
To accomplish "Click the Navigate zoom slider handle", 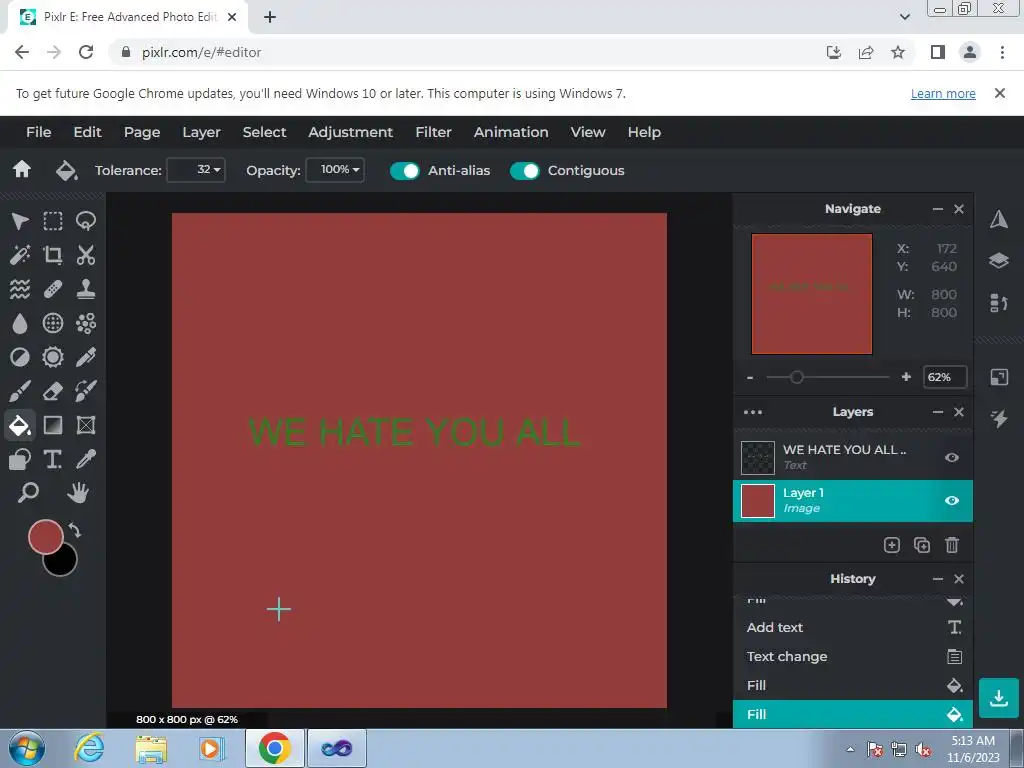I will pyautogui.click(x=796, y=377).
